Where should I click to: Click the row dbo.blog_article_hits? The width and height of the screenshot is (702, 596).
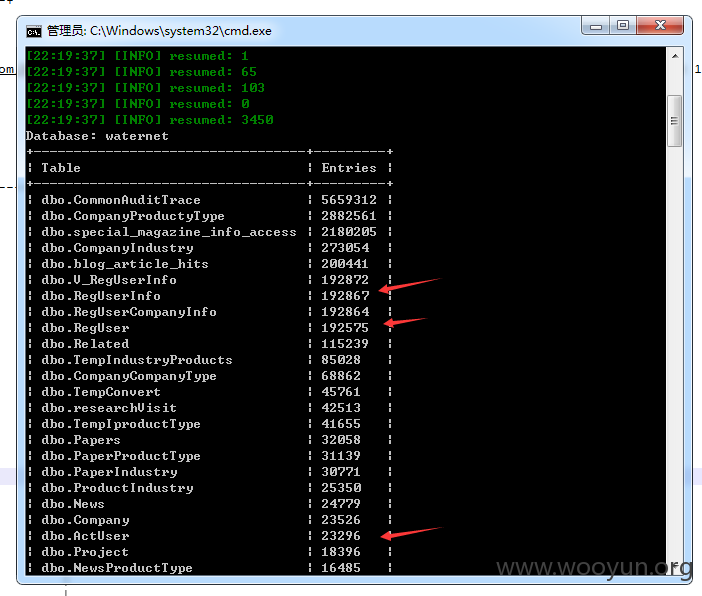[x=210, y=264]
